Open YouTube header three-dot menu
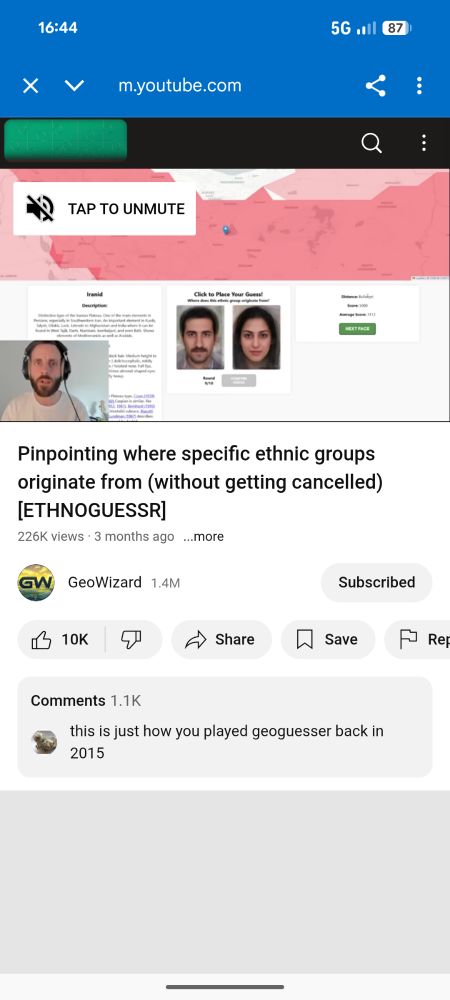 click(x=424, y=143)
